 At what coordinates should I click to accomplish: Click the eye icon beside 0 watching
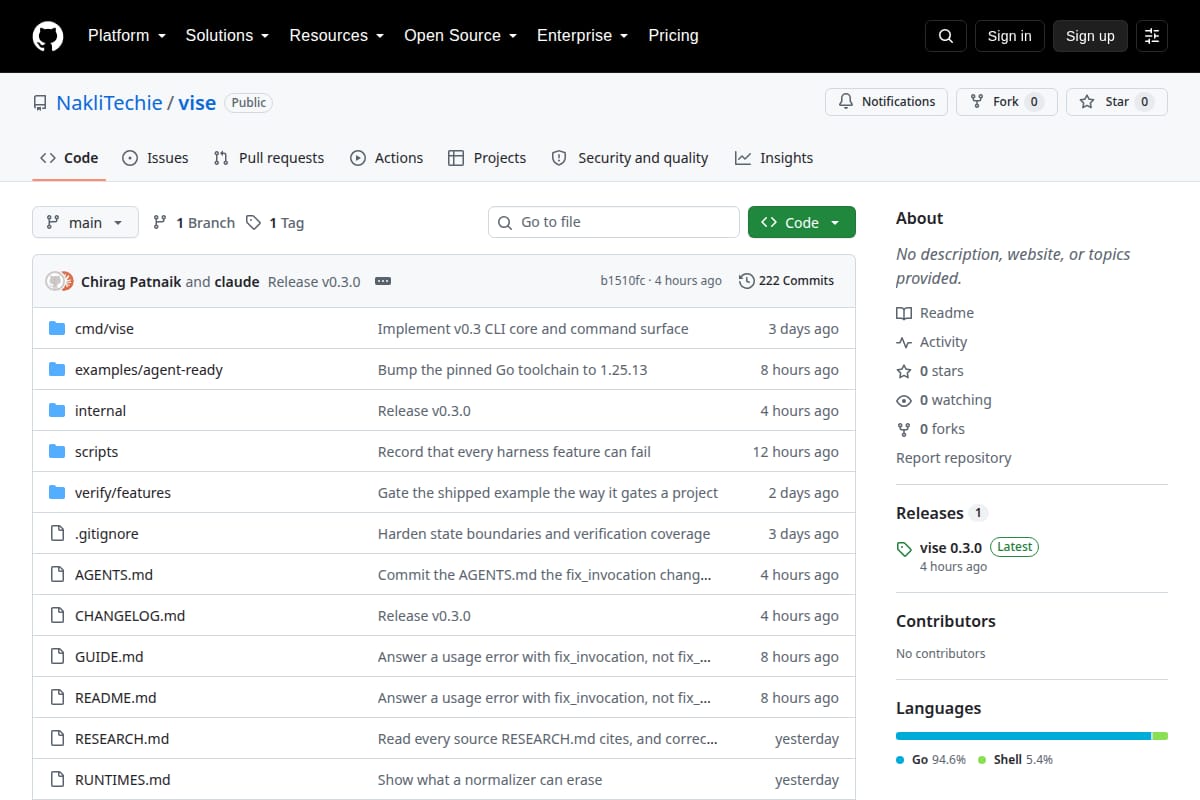click(904, 400)
